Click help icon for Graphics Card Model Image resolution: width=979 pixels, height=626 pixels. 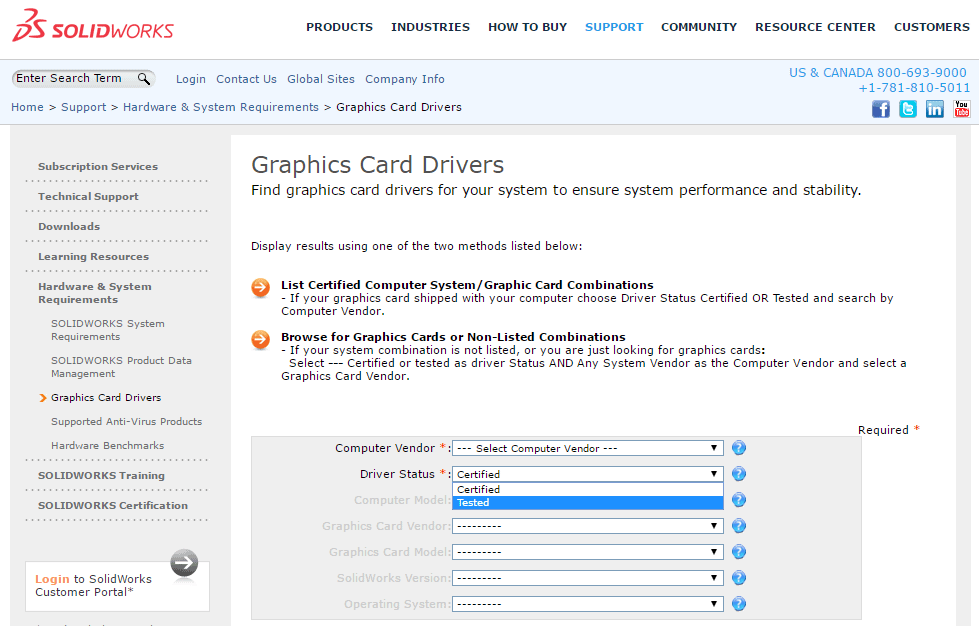(x=739, y=552)
